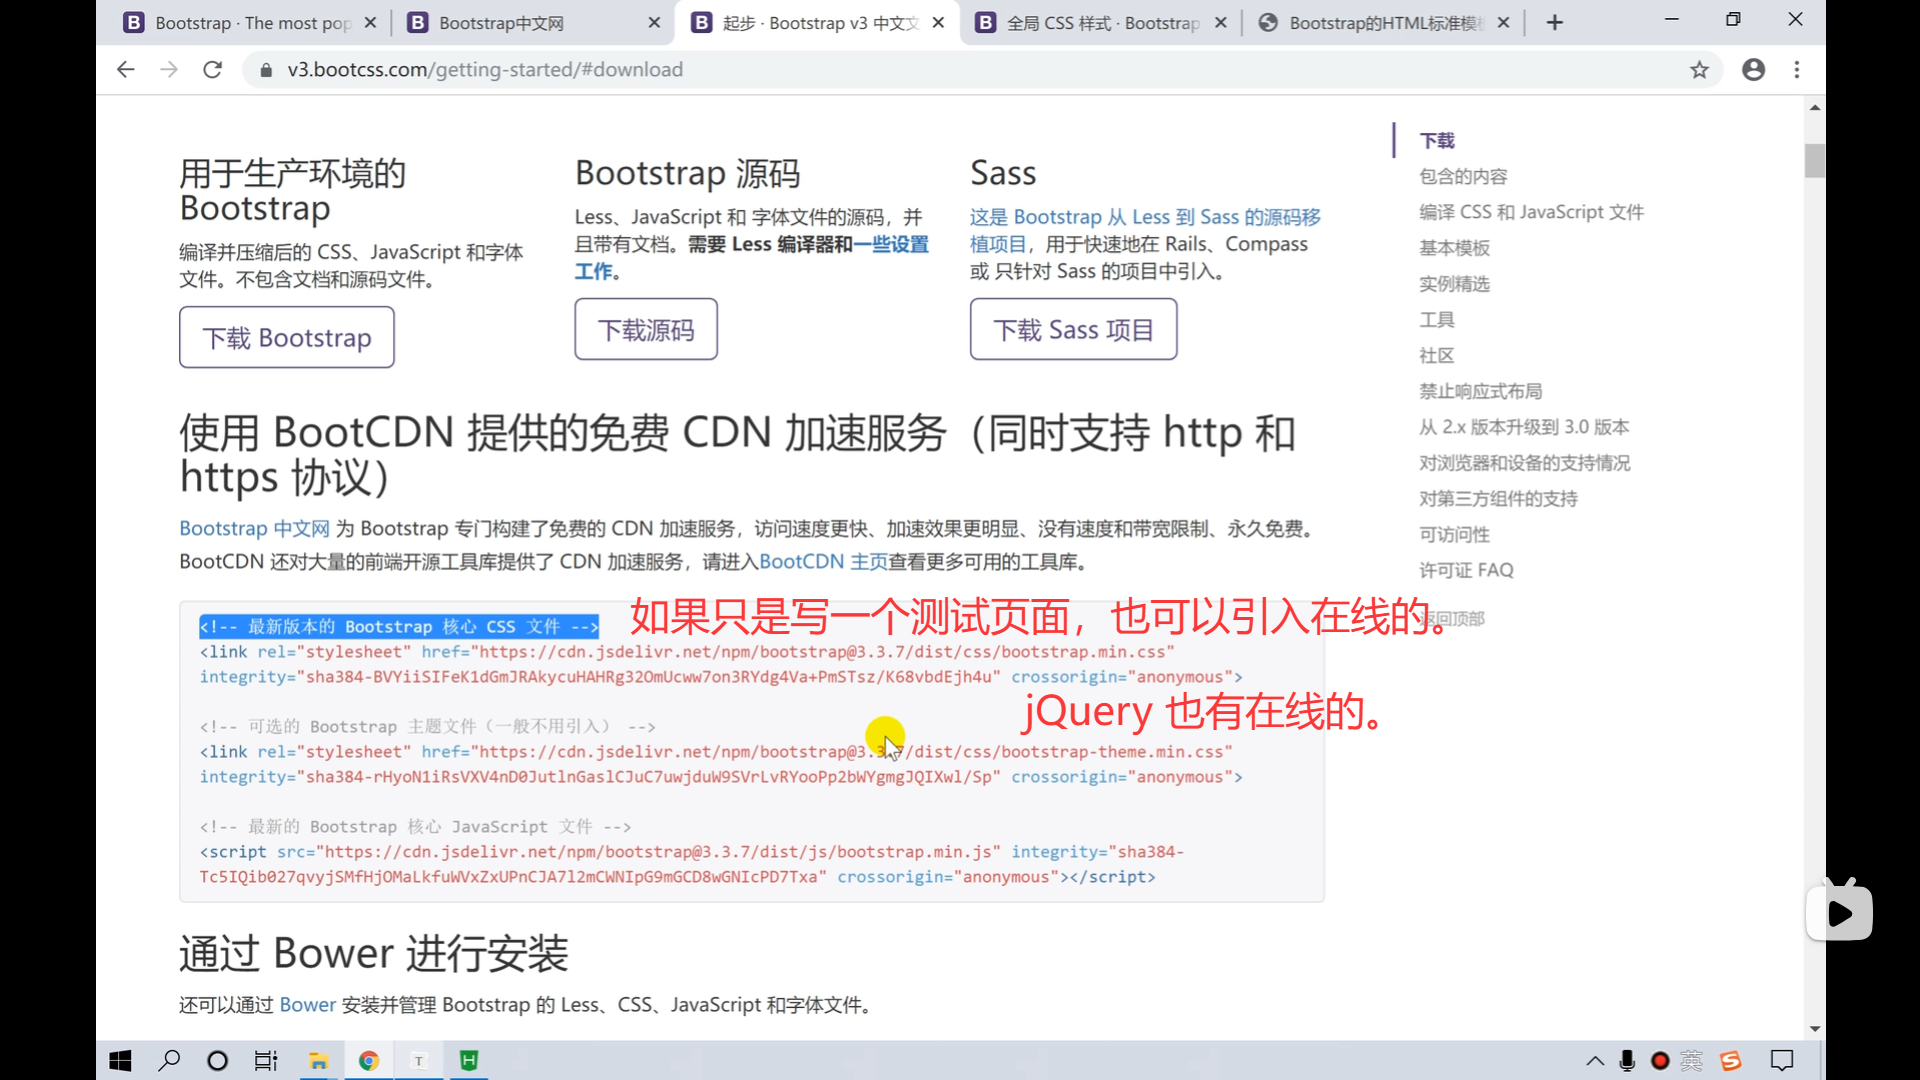Go to '基本模板' in the sidebar
1920x1080 pixels.
click(1454, 248)
